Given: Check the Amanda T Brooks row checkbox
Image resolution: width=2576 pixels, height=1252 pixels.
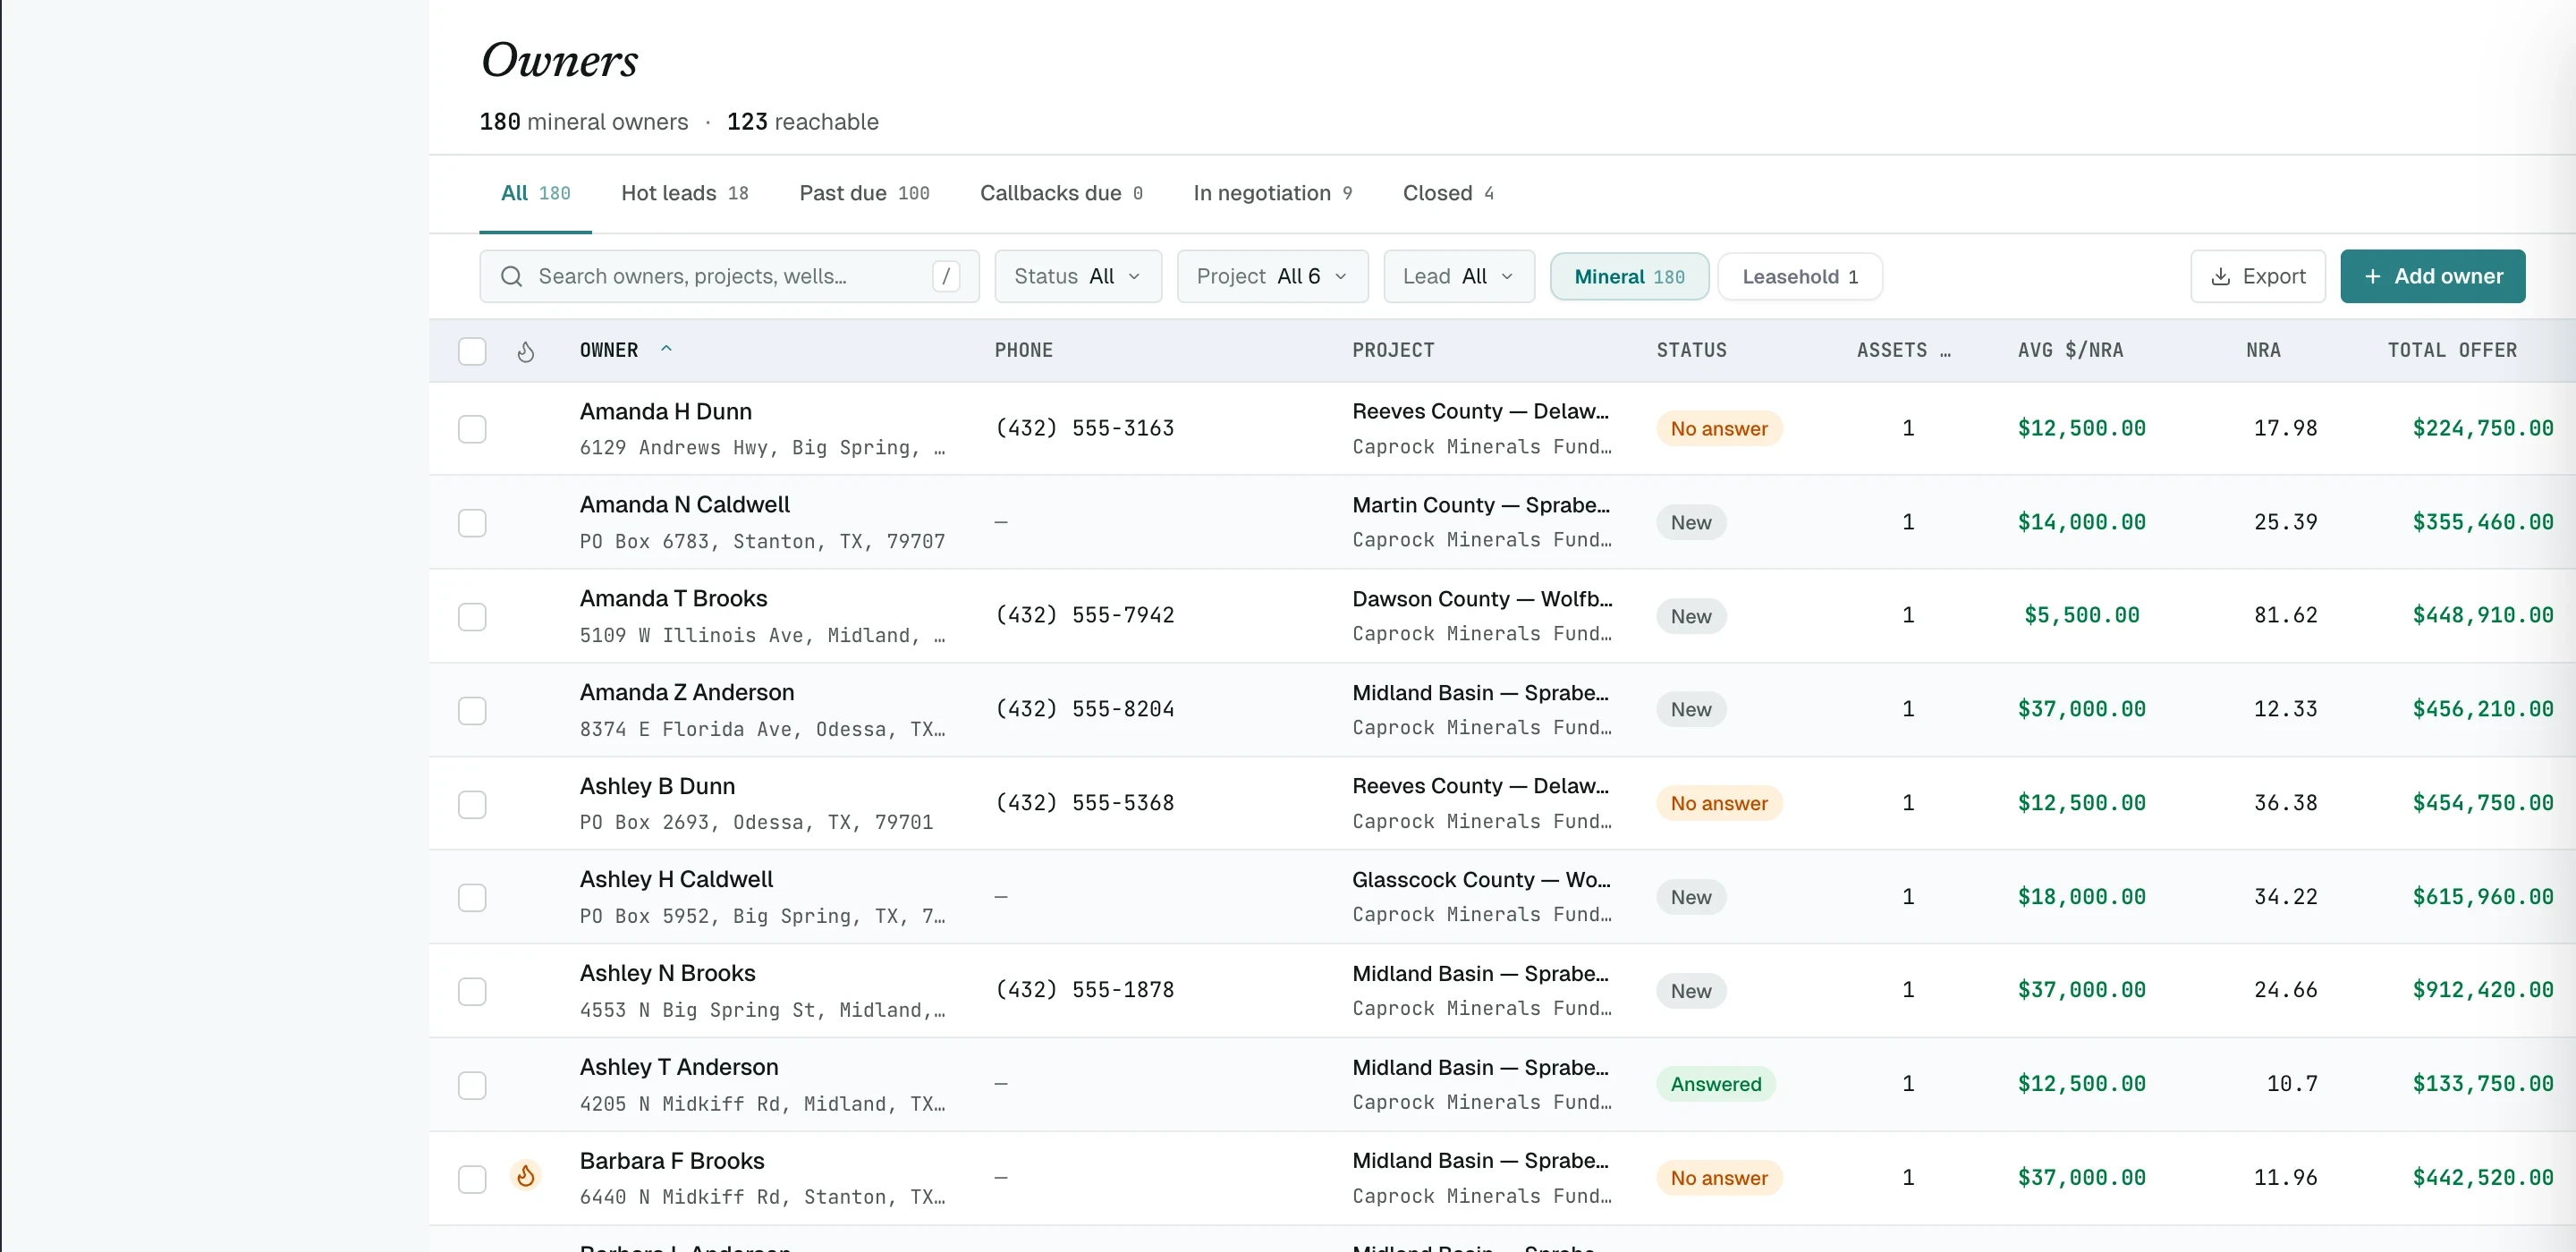Looking at the screenshot, I should pos(472,616).
